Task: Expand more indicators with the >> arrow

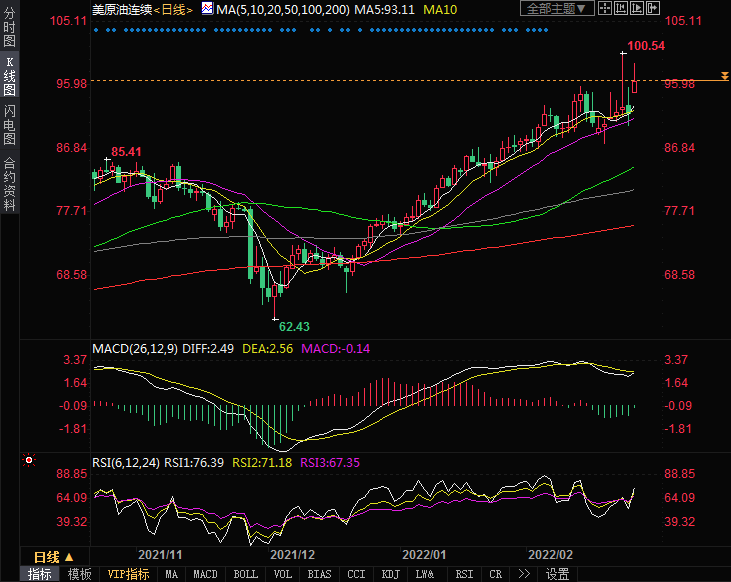Action: tap(522, 574)
